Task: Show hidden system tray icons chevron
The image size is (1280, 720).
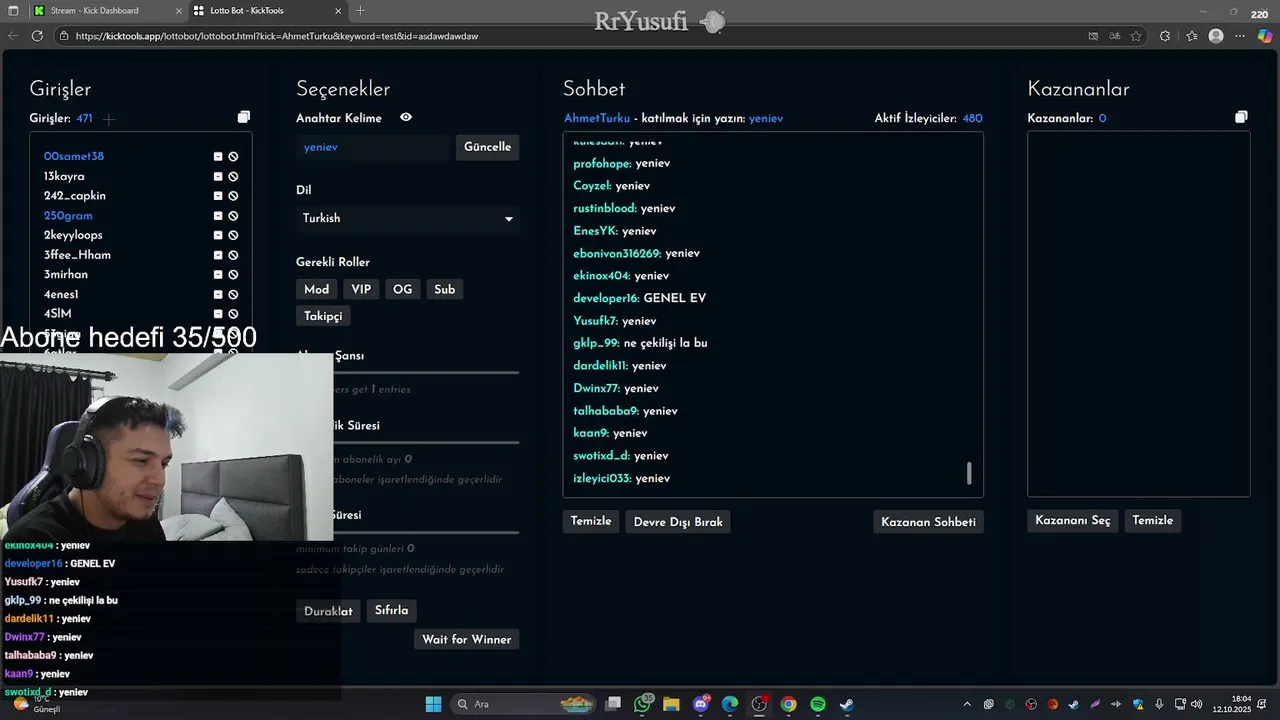Action: [x=967, y=704]
